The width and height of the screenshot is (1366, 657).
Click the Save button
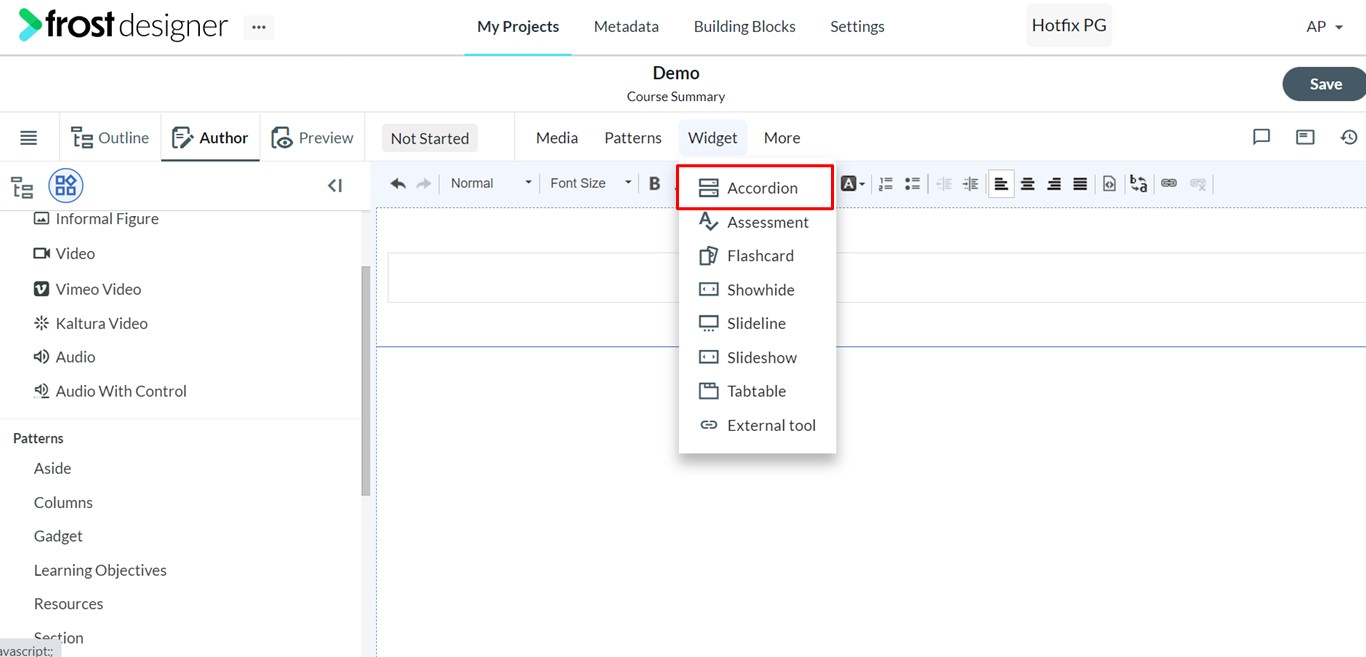click(x=1324, y=84)
